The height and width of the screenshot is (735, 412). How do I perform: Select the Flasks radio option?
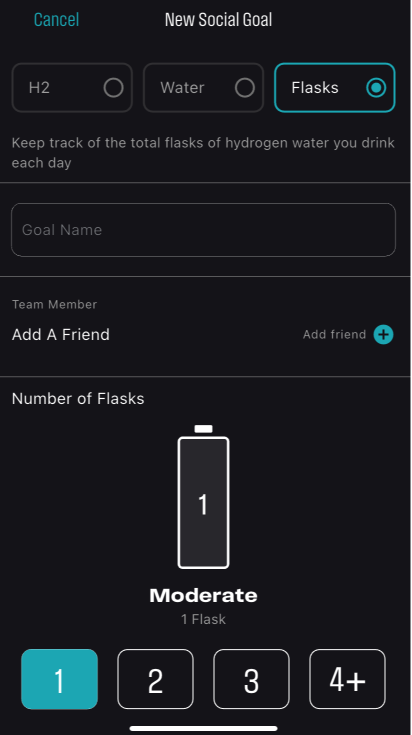pos(335,88)
